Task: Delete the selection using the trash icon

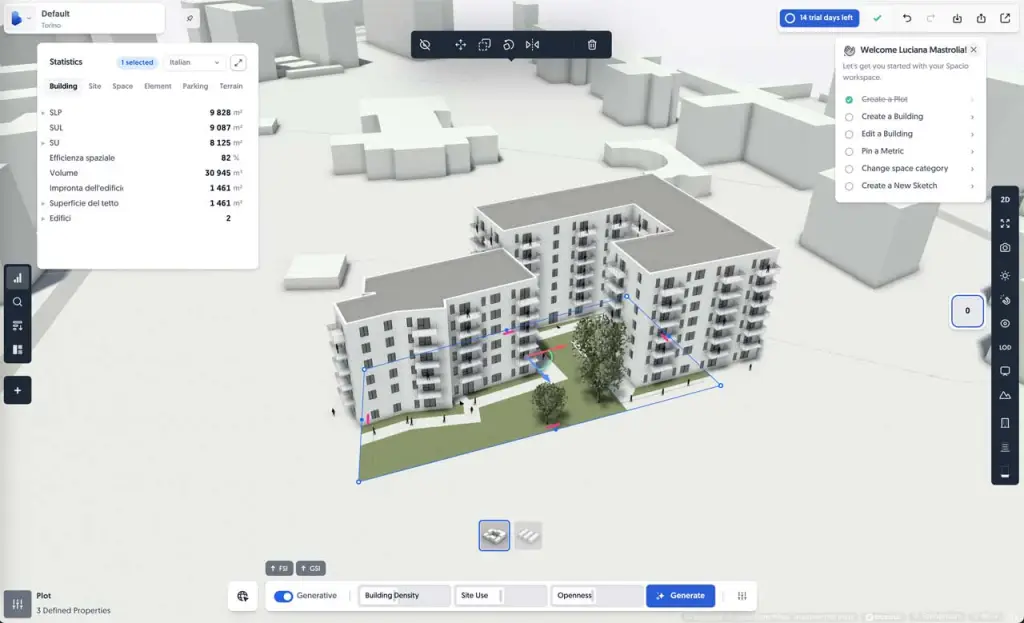Action: point(592,44)
